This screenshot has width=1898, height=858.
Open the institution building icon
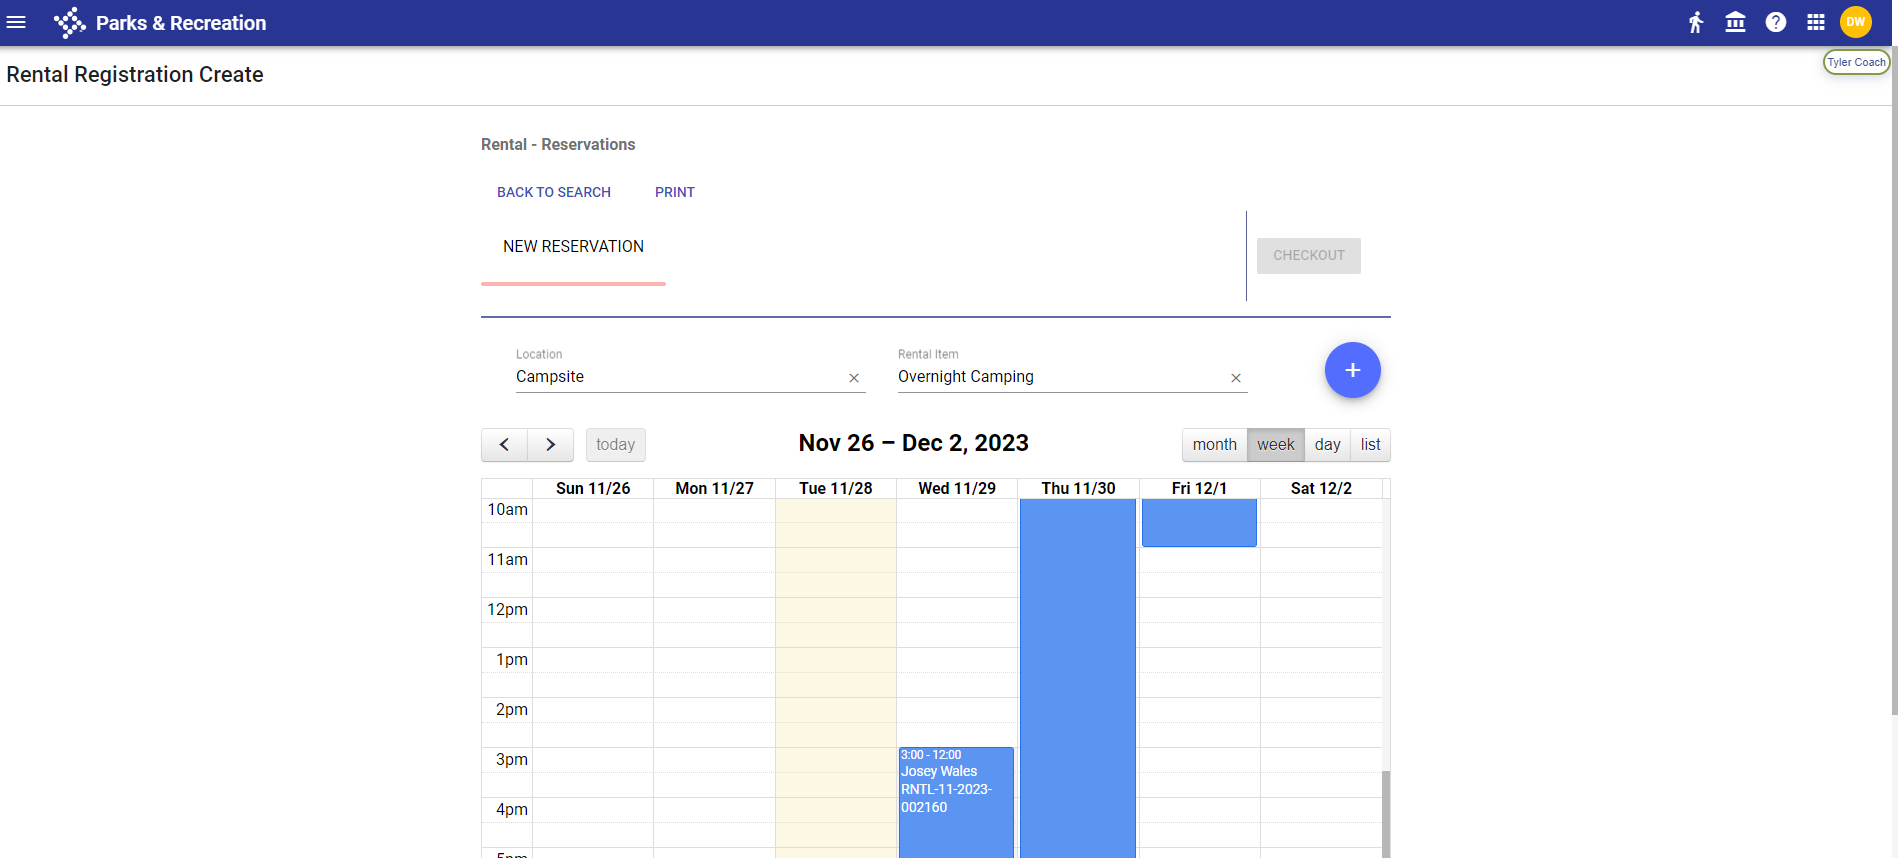1735,22
